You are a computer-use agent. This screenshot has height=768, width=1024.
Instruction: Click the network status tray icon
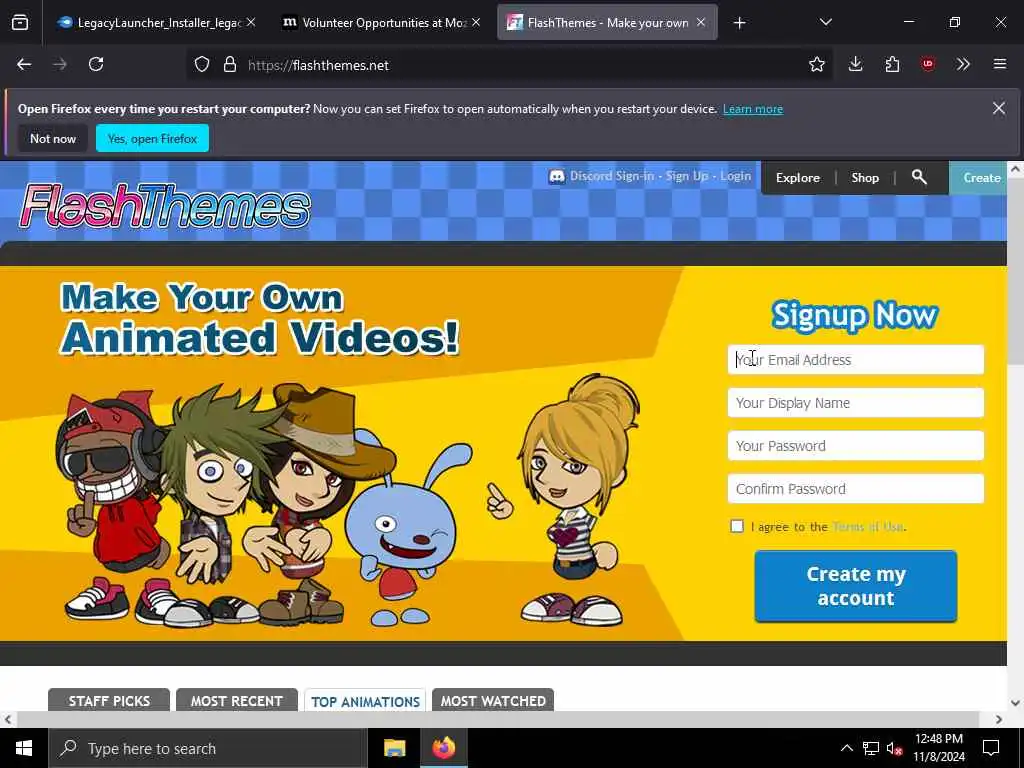coord(871,748)
